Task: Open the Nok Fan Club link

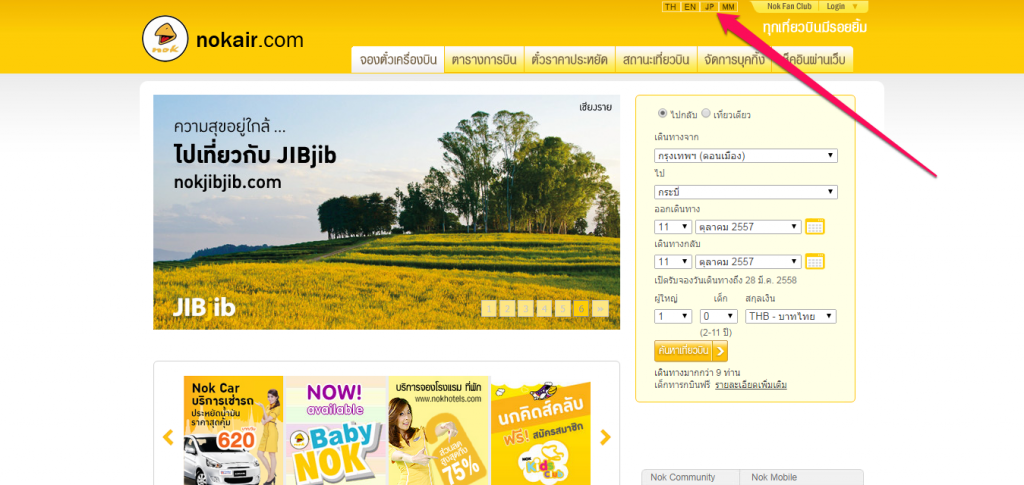Action: coord(789,7)
